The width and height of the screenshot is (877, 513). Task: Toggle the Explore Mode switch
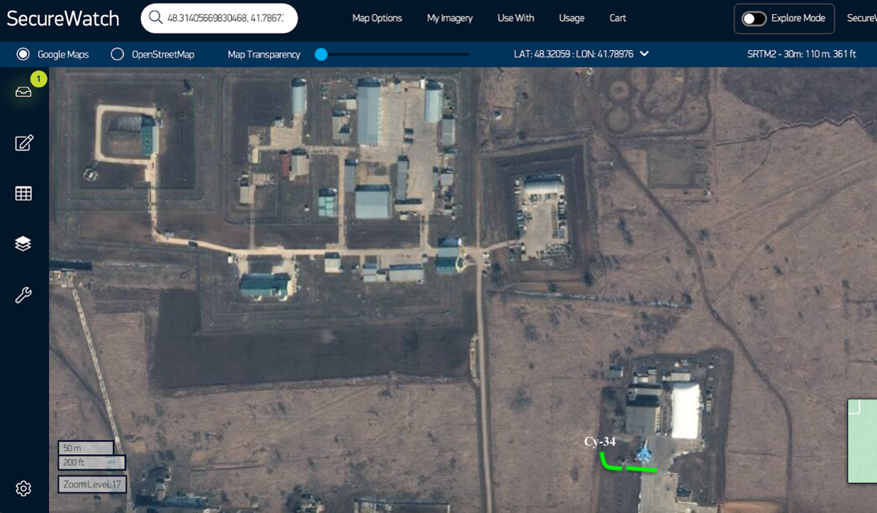(754, 19)
